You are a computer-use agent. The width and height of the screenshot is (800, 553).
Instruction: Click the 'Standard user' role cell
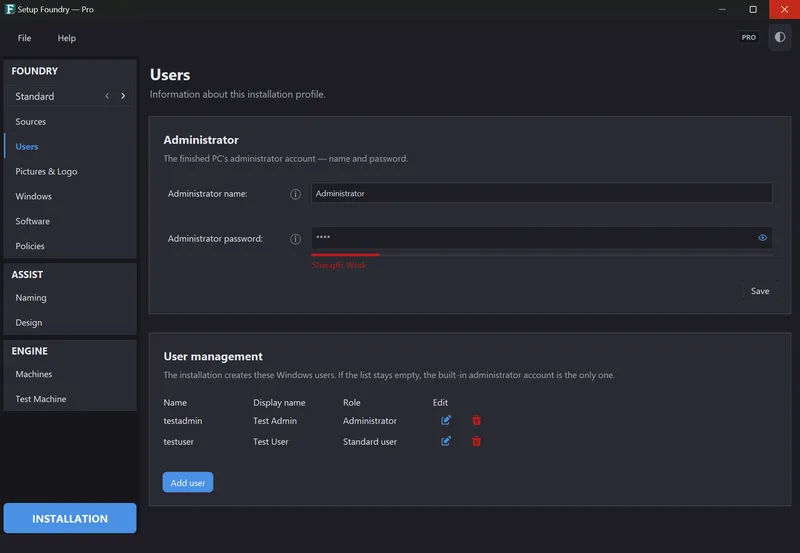369,442
